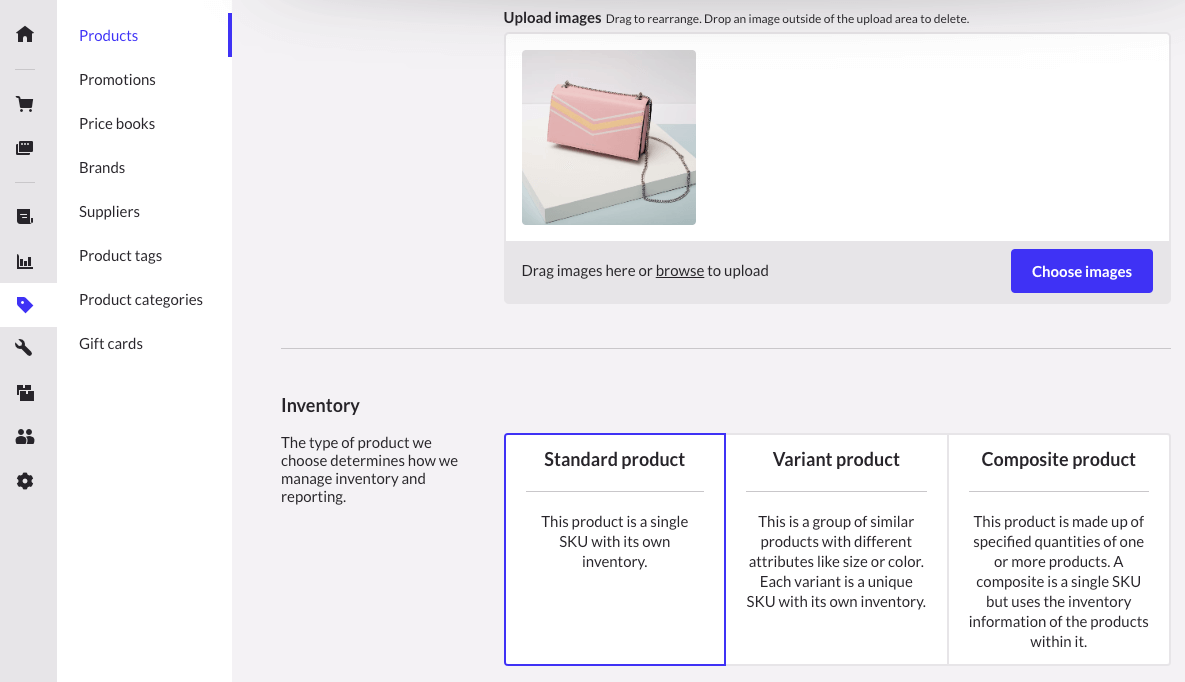Go to the Home icon in sidebar
The height and width of the screenshot is (682, 1185).
[x=25, y=35]
